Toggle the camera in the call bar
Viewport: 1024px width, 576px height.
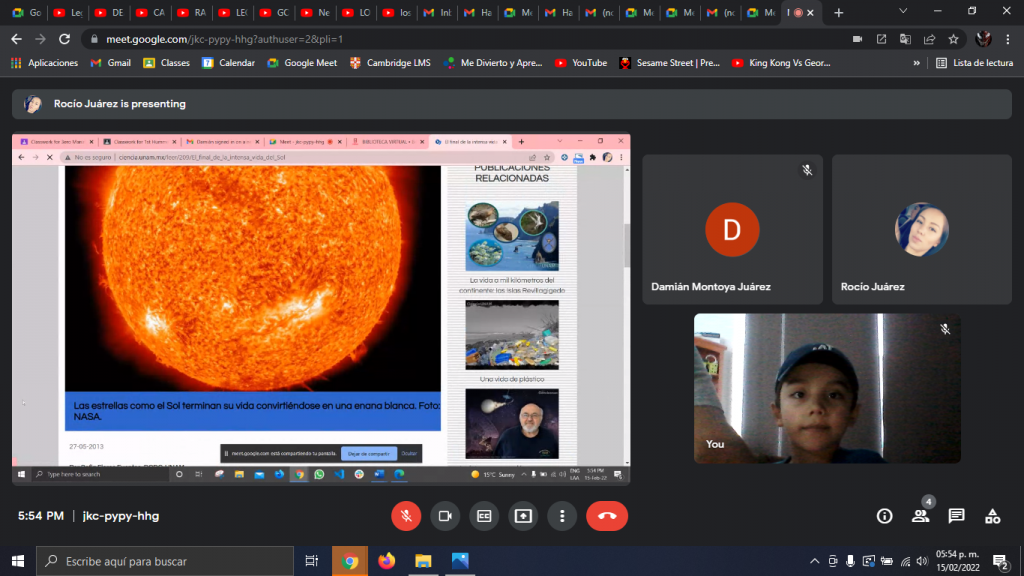click(445, 516)
